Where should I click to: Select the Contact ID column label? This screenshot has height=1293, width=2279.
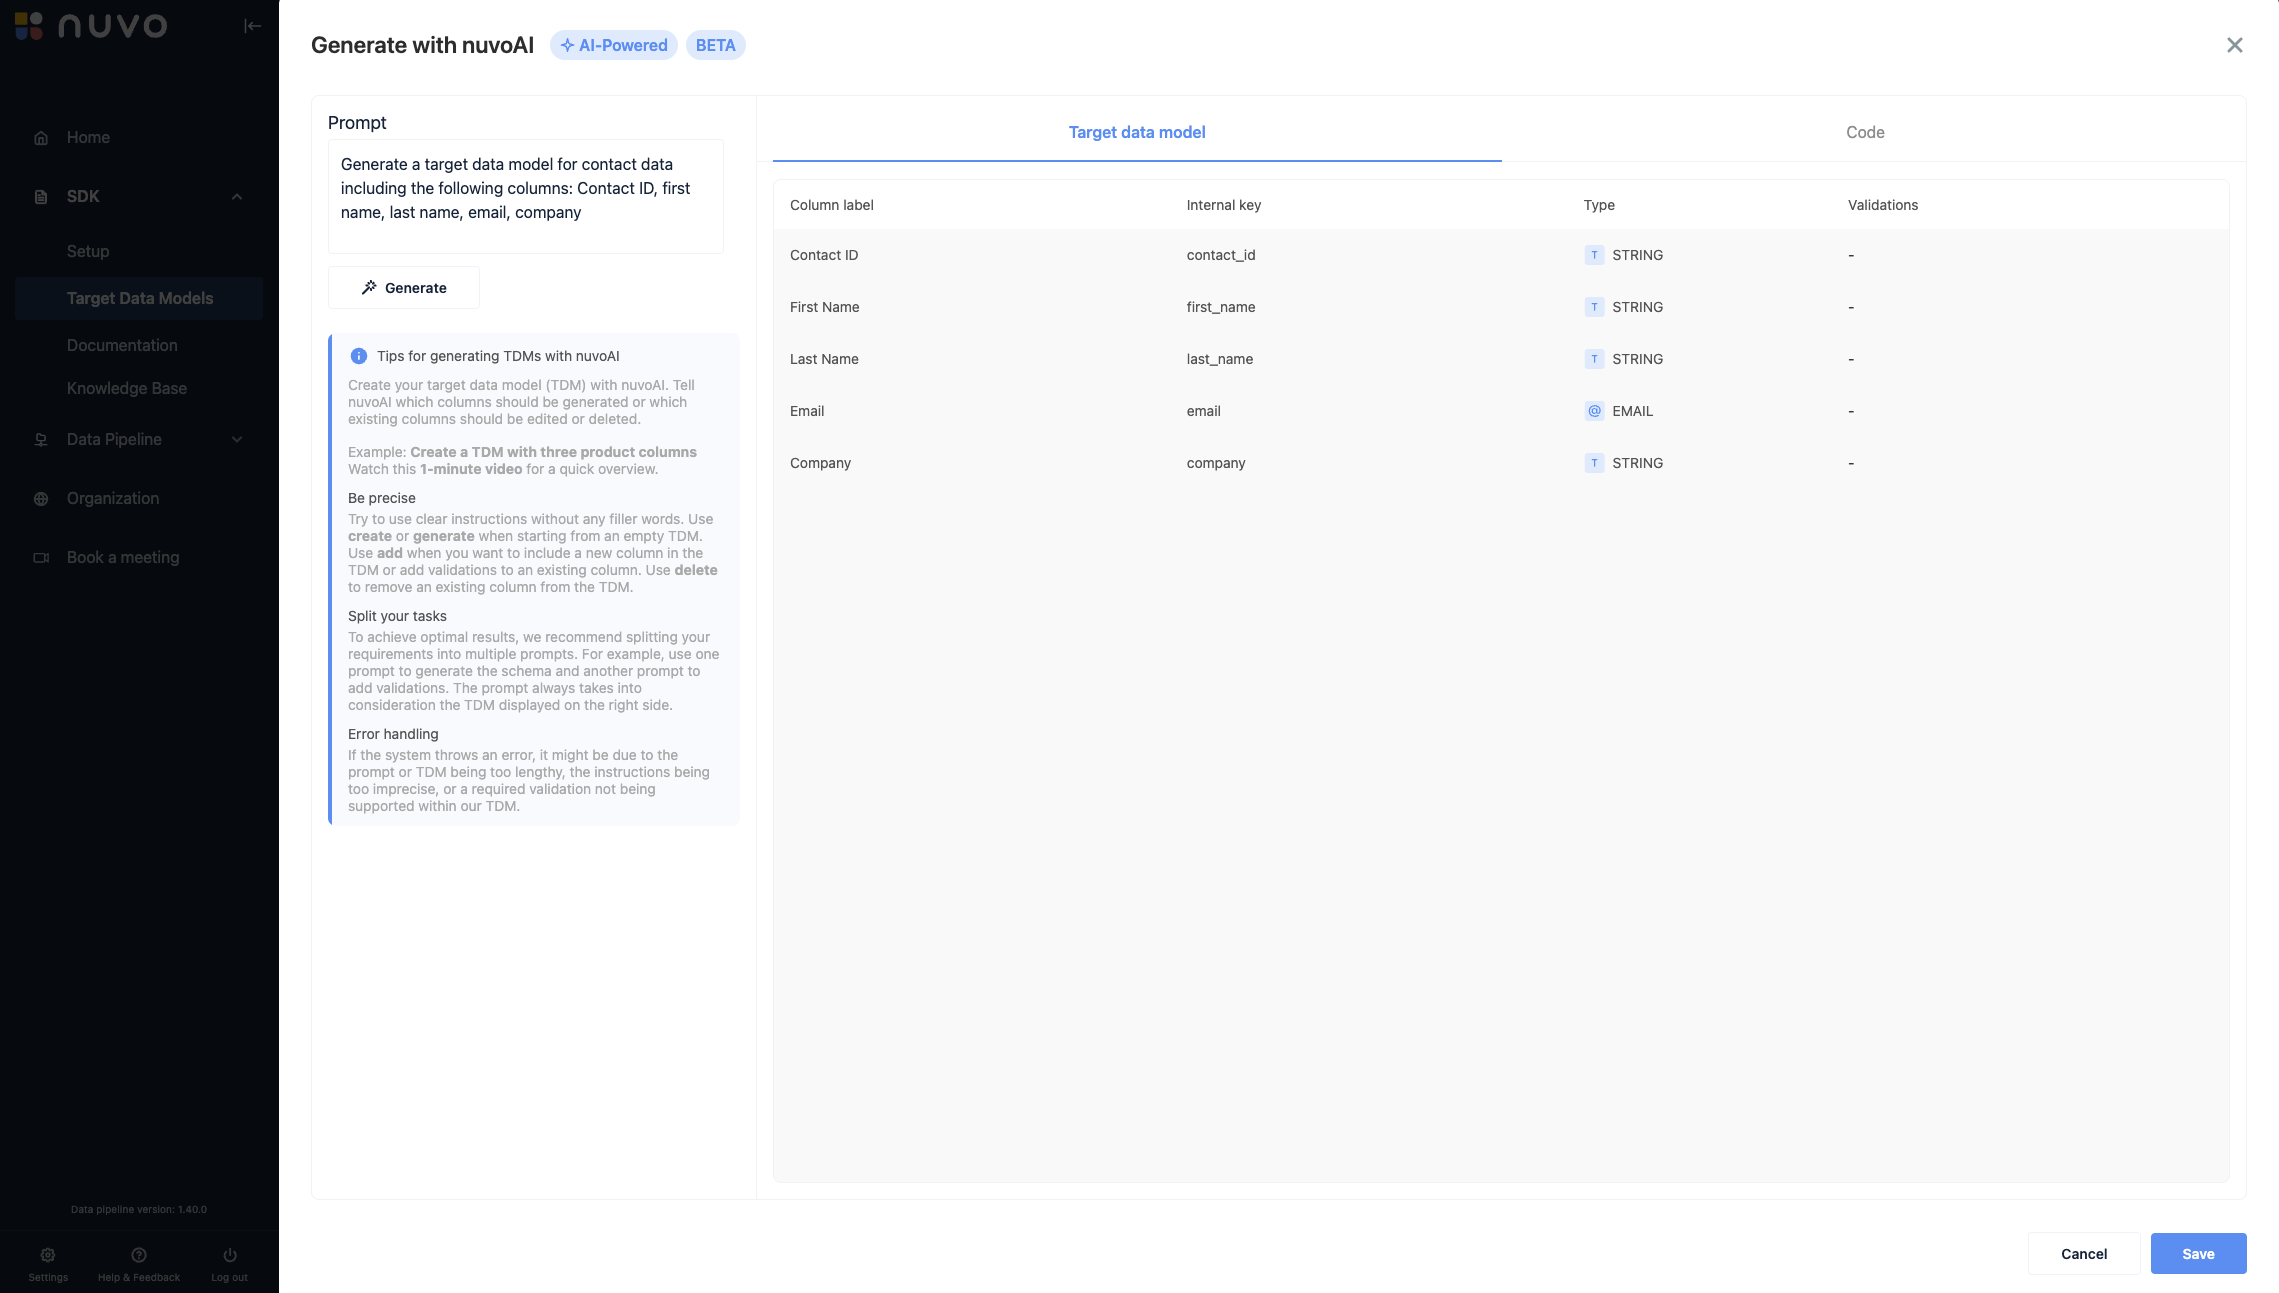[824, 255]
